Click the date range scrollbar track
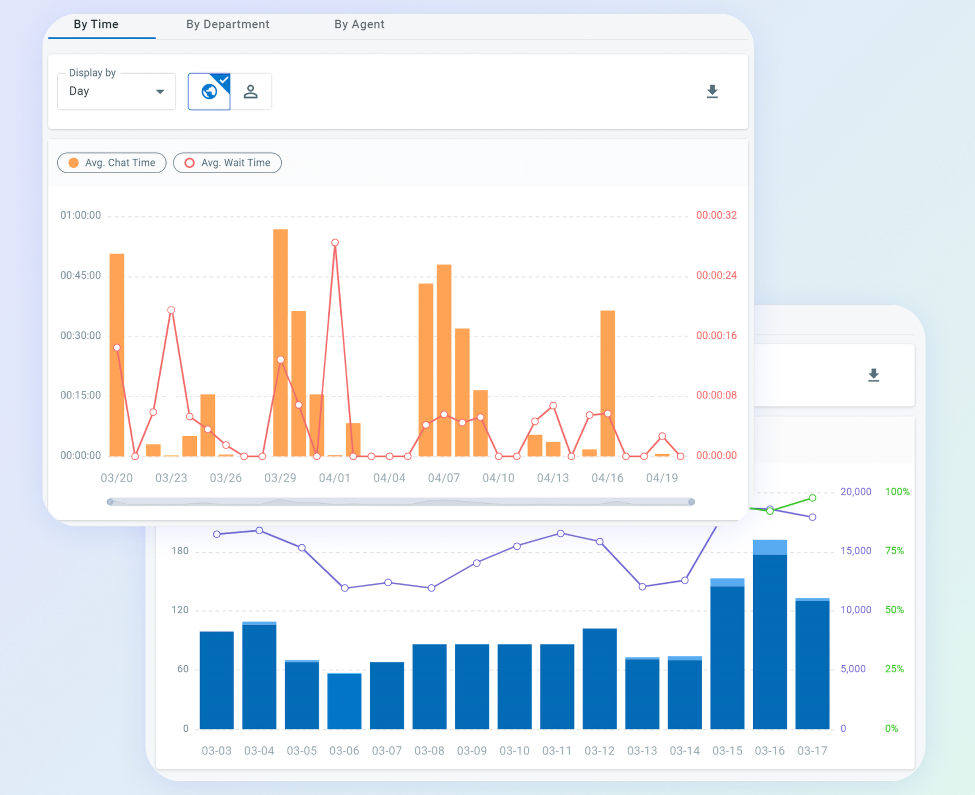This screenshot has height=795, width=975. click(x=400, y=502)
